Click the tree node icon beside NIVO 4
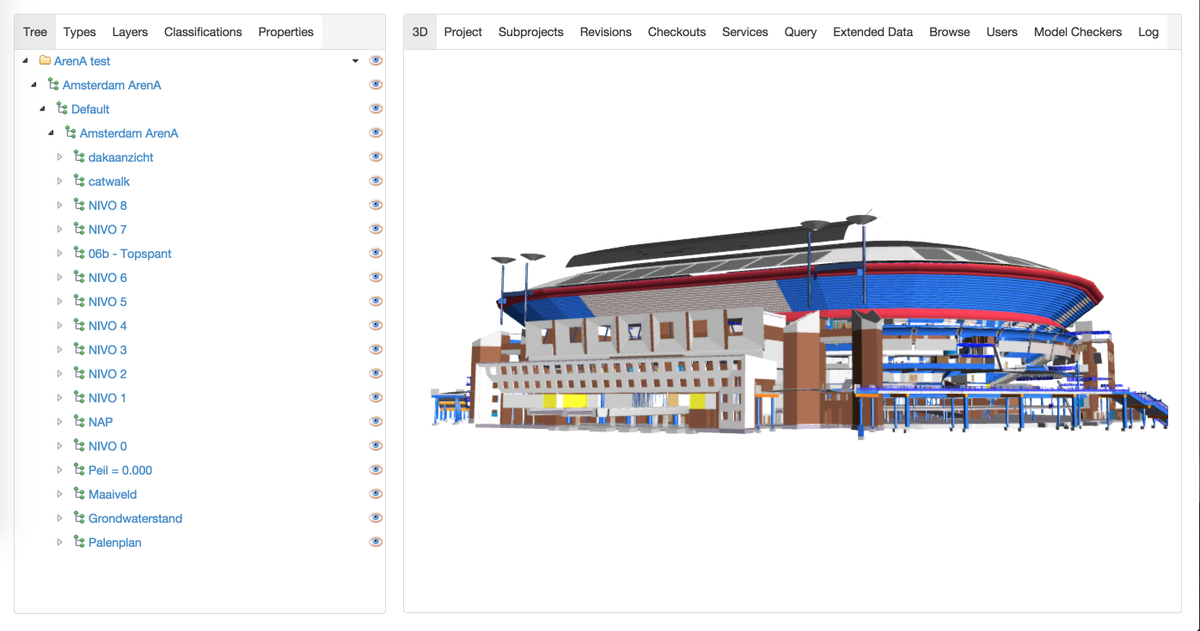The image size is (1200, 631). tap(79, 325)
